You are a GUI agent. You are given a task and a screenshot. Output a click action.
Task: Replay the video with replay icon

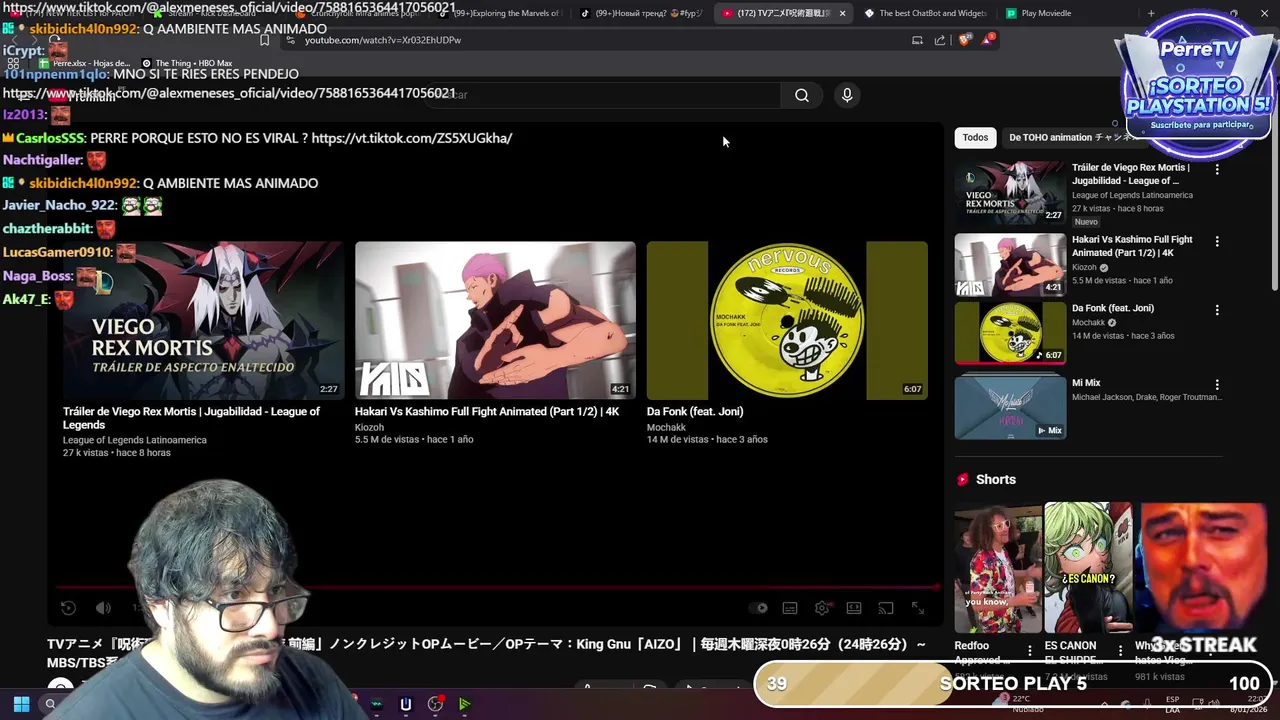click(68, 608)
